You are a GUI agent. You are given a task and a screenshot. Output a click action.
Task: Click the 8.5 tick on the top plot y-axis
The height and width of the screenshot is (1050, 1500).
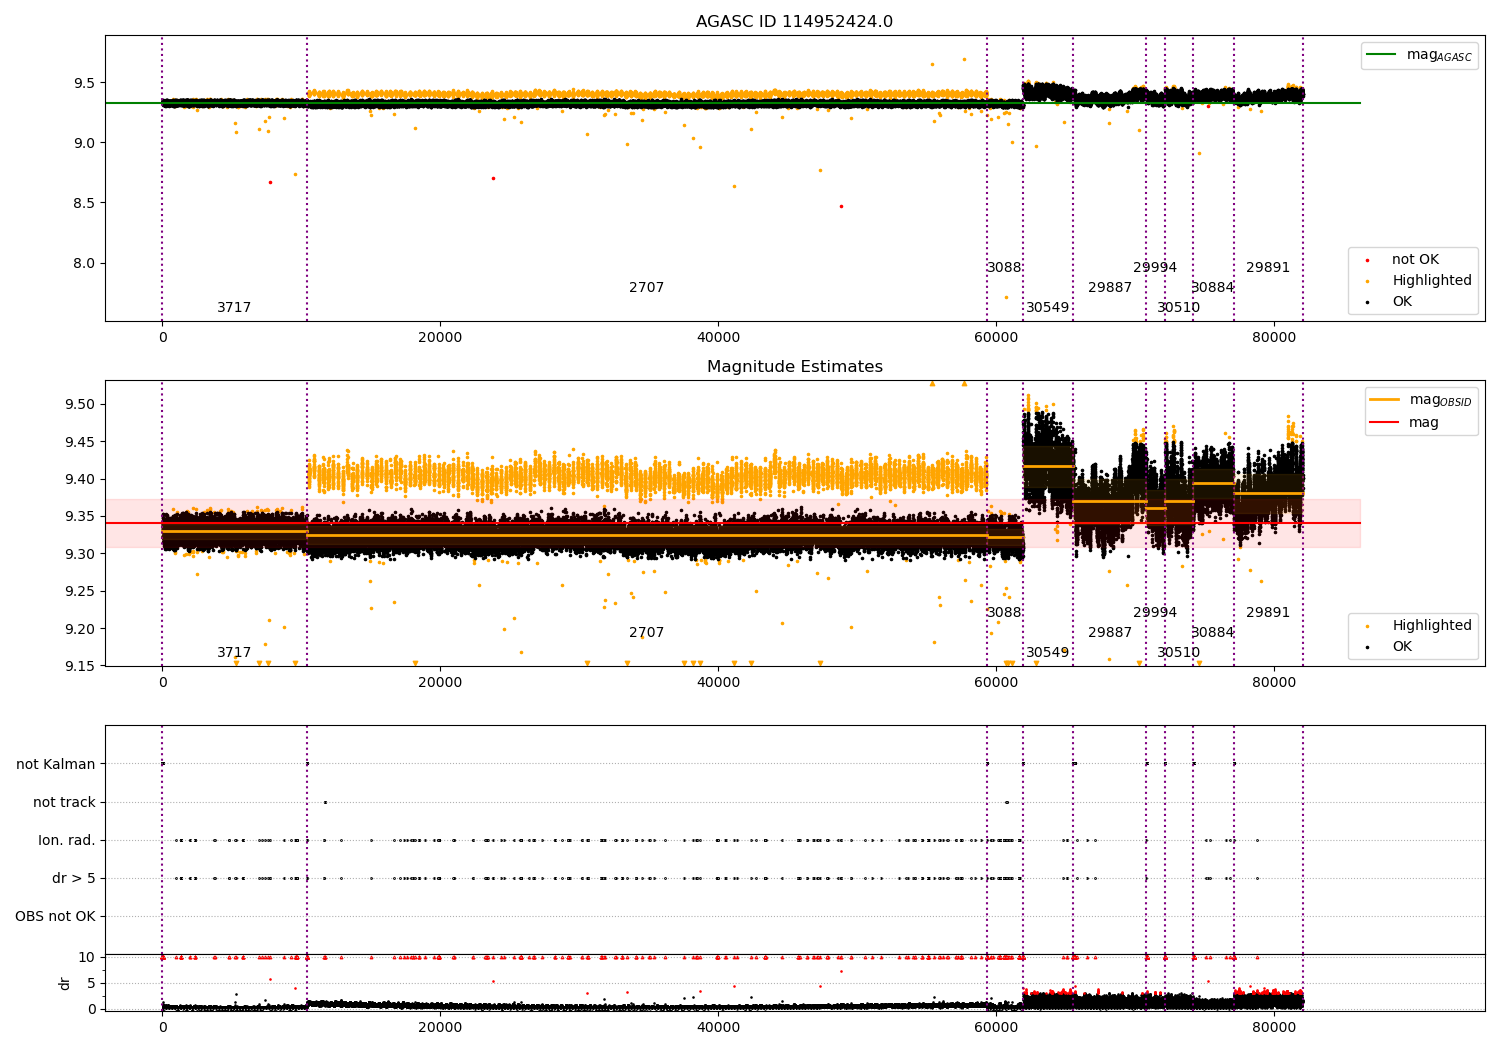pyautogui.click(x=84, y=203)
